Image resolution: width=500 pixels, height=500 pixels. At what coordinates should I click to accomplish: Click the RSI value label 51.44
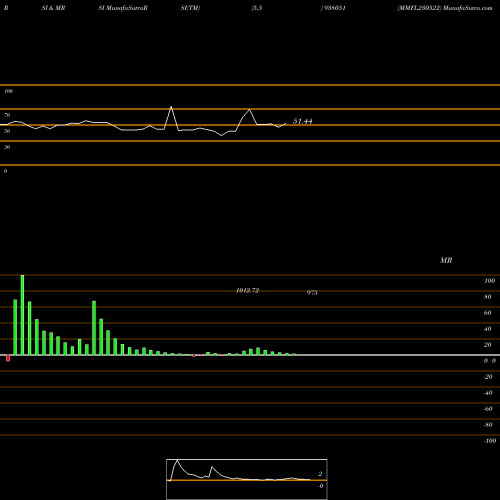coord(302,121)
